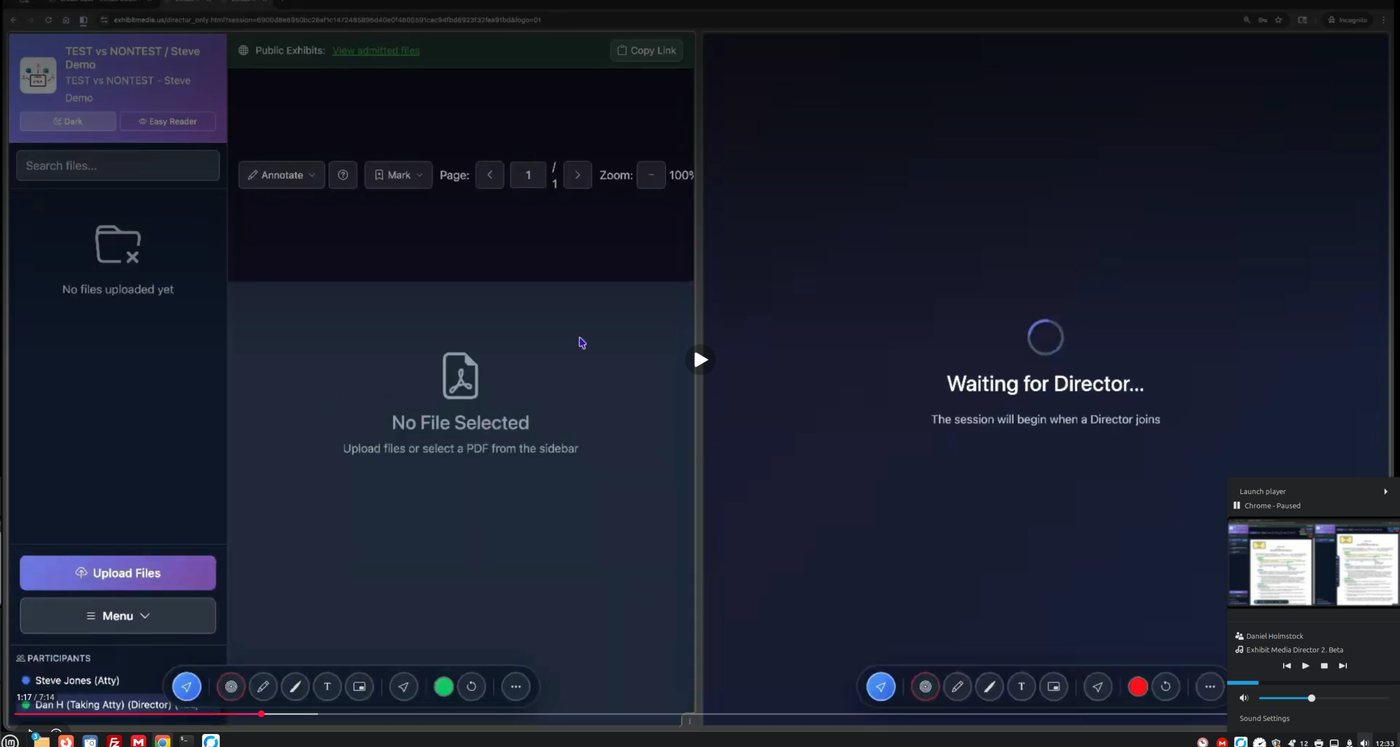The image size is (1400, 747).
Task: Activate the laser spotlight tool in right panel toolbar
Action: [925, 687]
